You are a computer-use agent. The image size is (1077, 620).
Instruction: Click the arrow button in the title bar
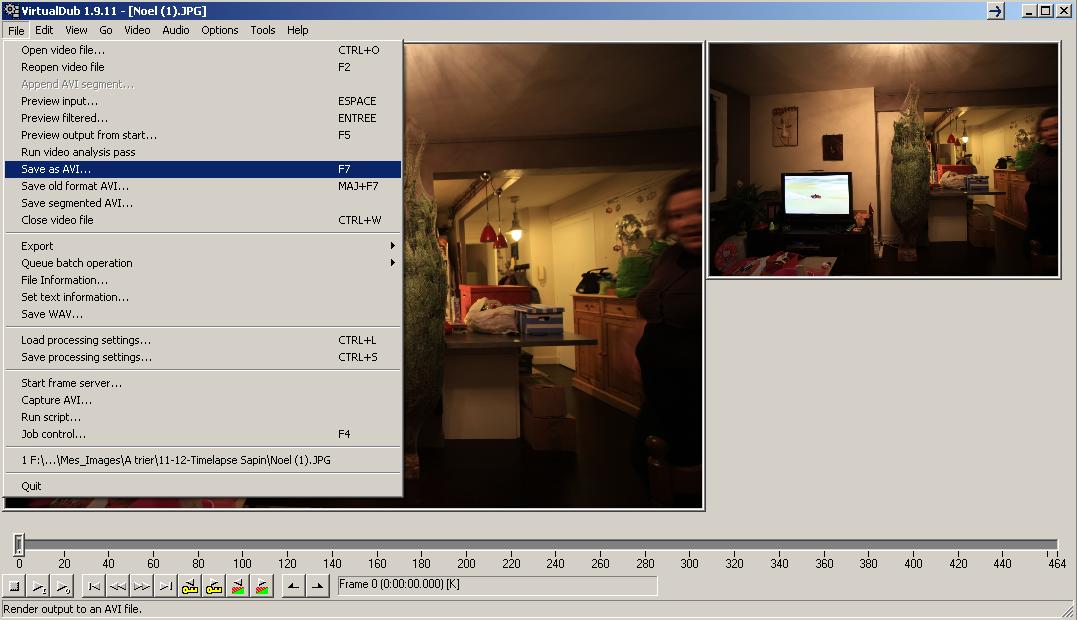[x=996, y=11]
